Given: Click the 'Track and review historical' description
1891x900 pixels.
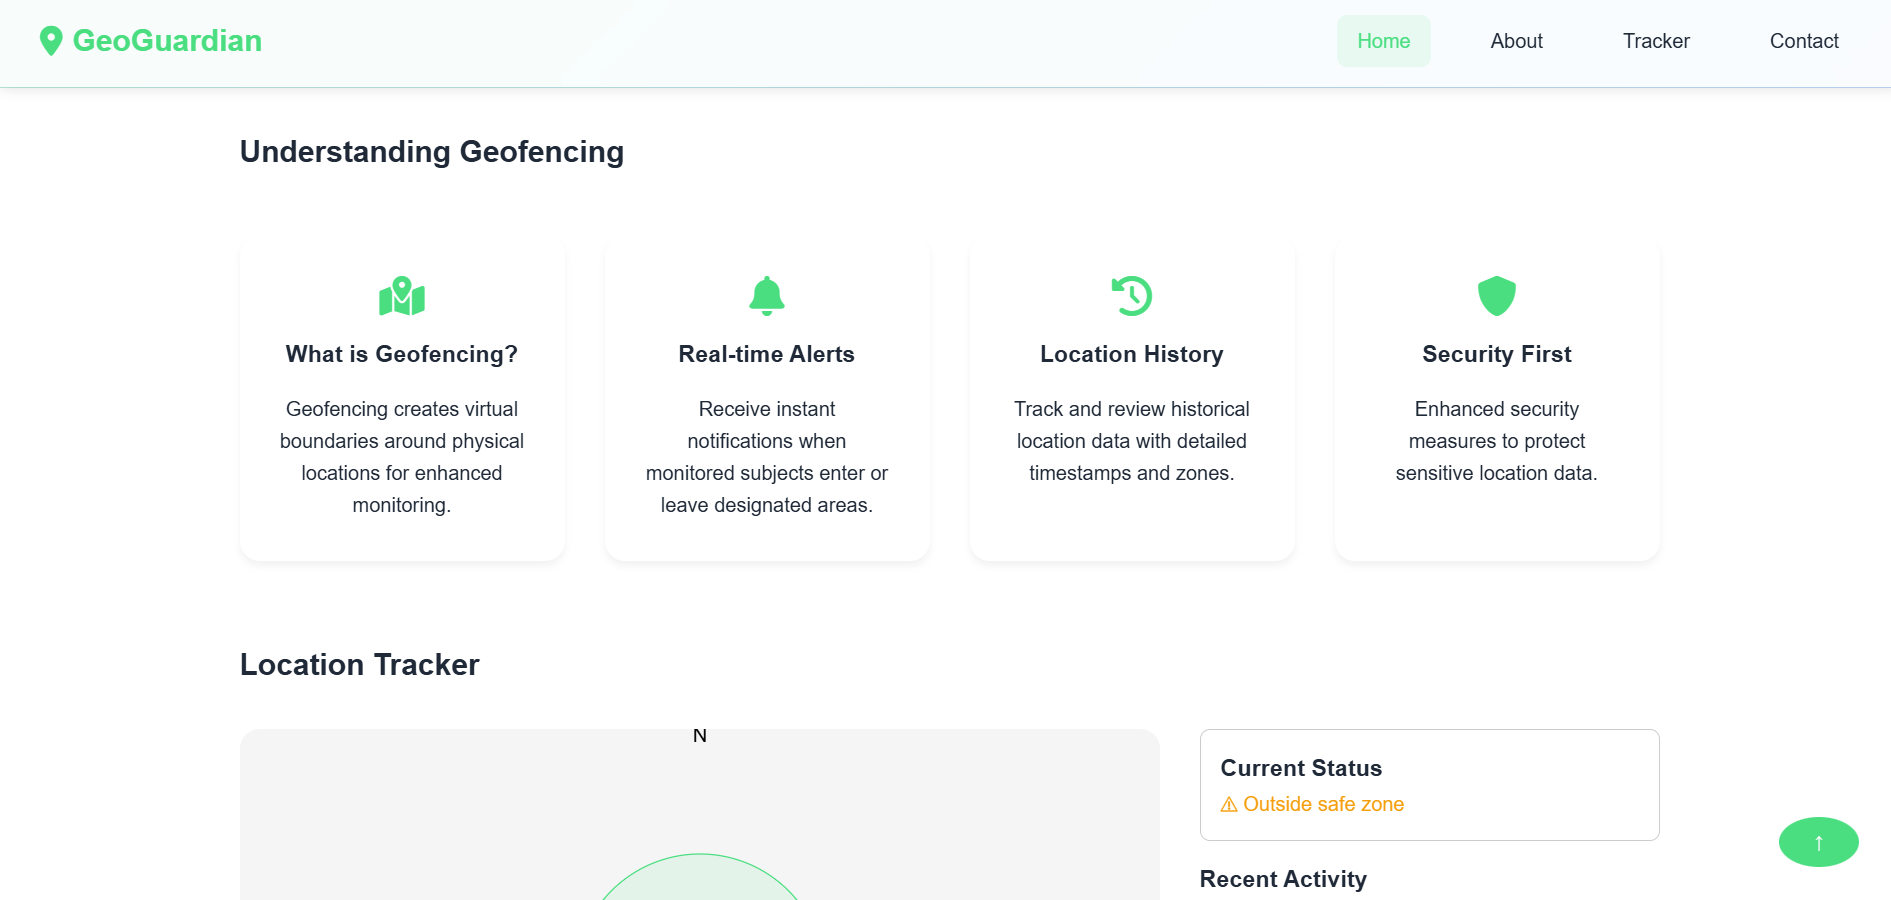Looking at the screenshot, I should [x=1132, y=441].
